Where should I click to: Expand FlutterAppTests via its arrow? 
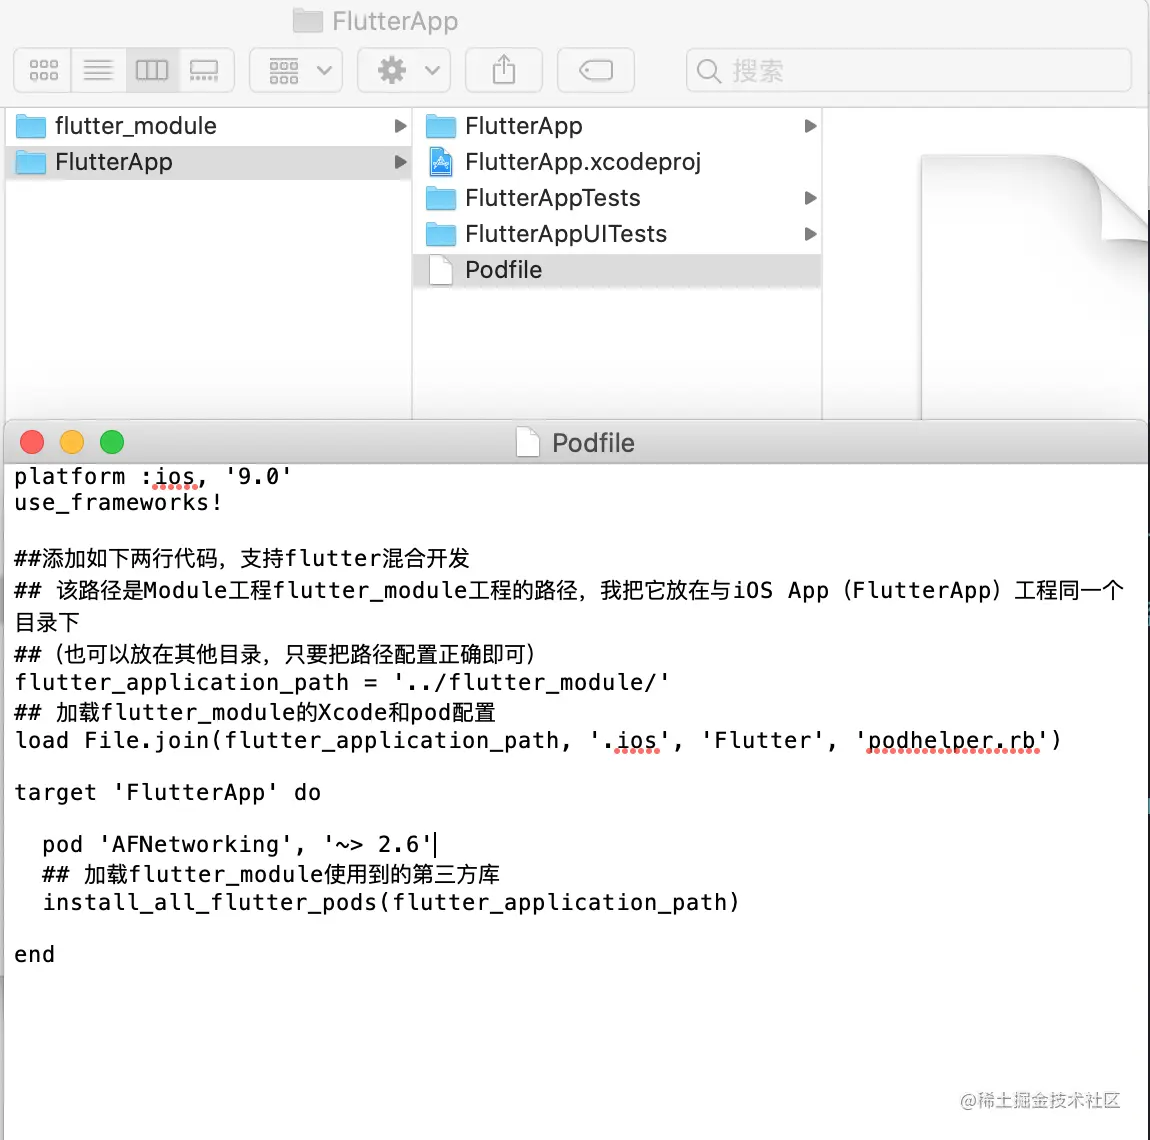tap(810, 198)
